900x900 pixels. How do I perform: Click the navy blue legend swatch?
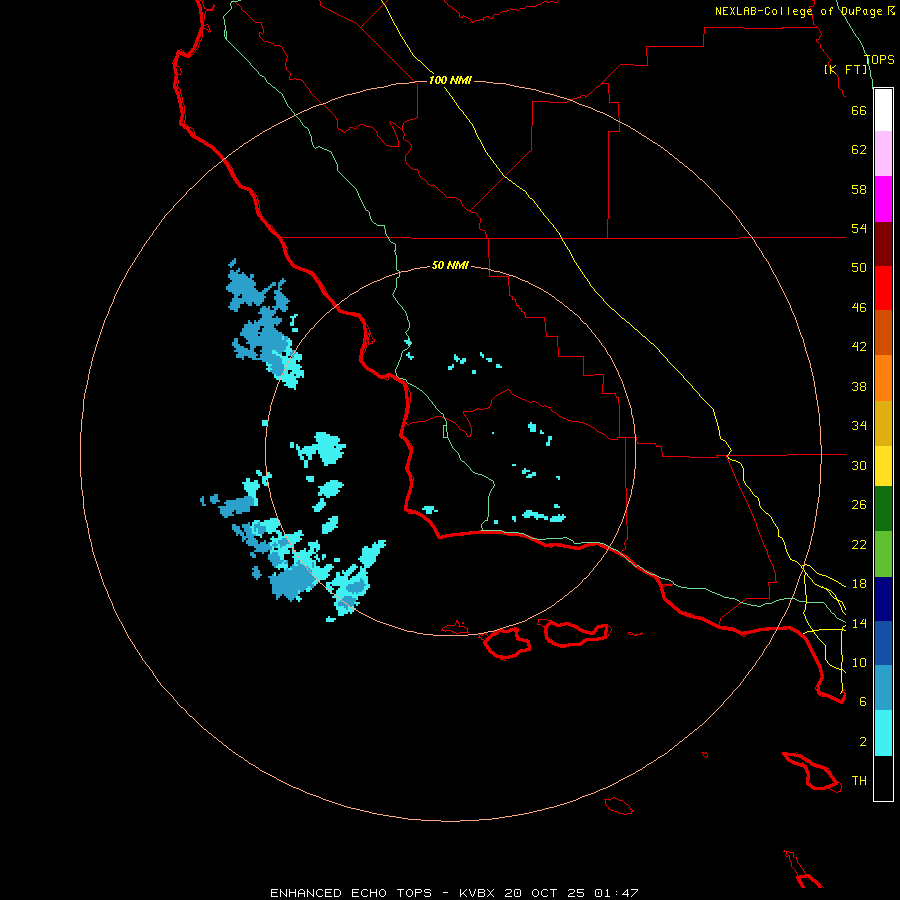coord(883,599)
